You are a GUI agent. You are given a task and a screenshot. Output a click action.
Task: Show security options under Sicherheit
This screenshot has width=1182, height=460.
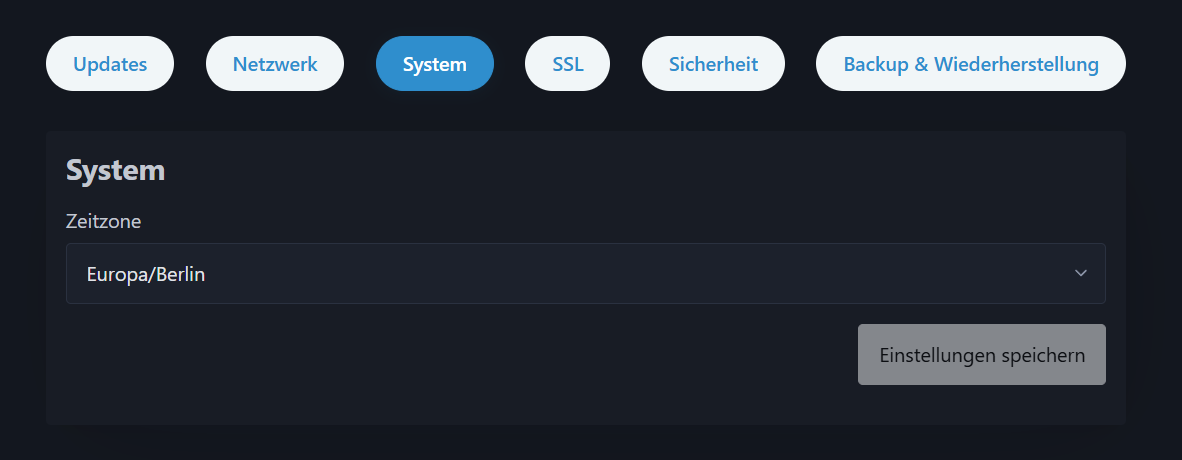(x=713, y=64)
